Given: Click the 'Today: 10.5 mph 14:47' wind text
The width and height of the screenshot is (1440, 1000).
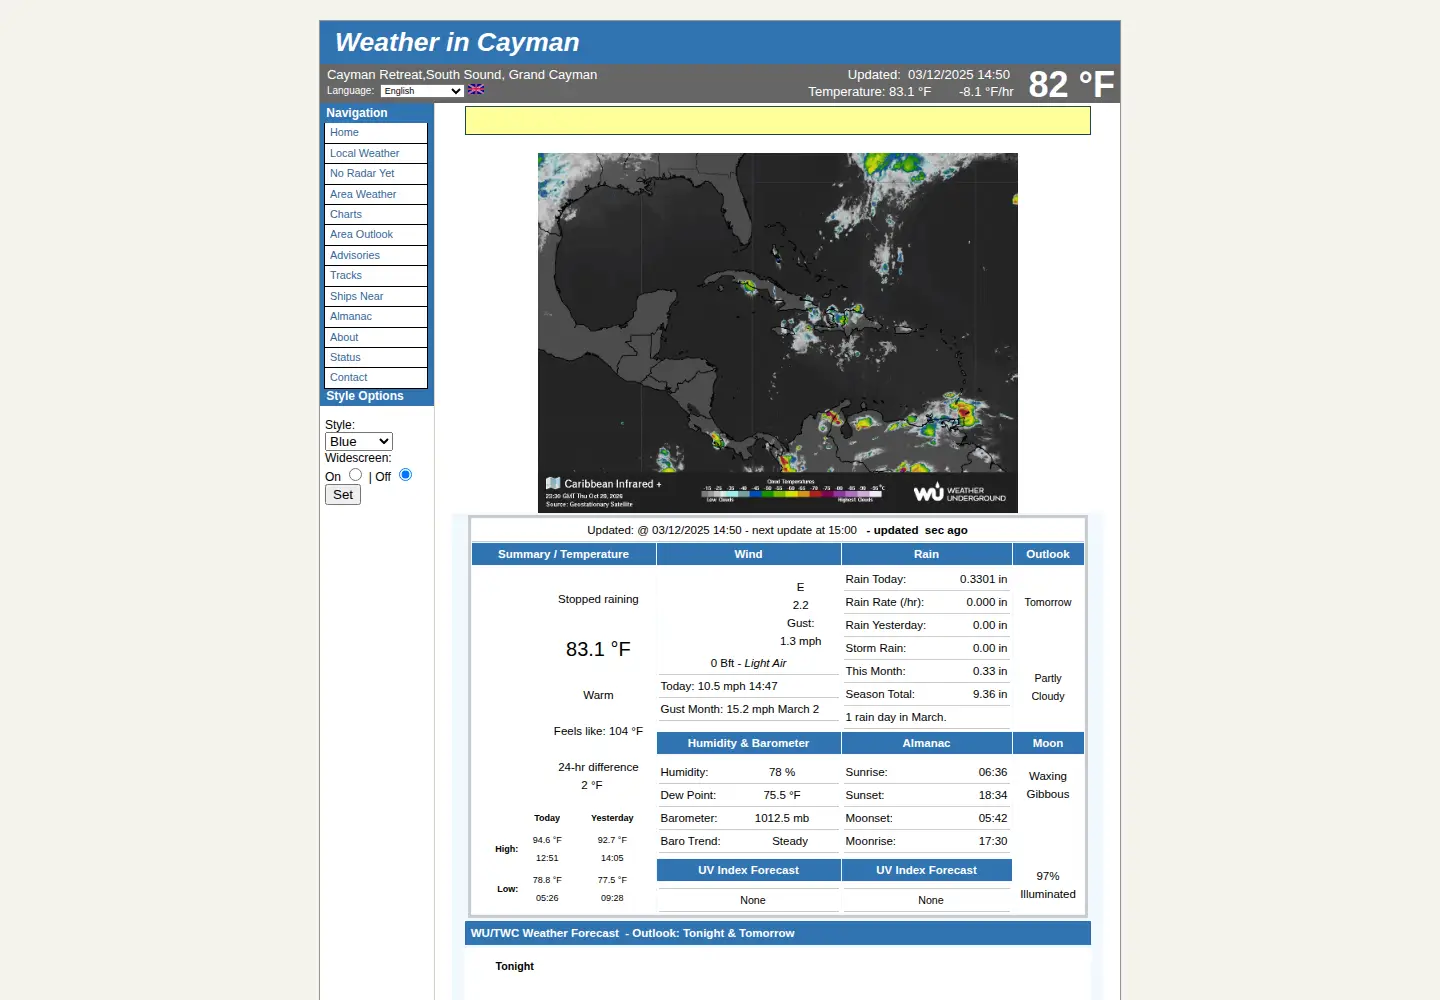Looking at the screenshot, I should click(719, 686).
